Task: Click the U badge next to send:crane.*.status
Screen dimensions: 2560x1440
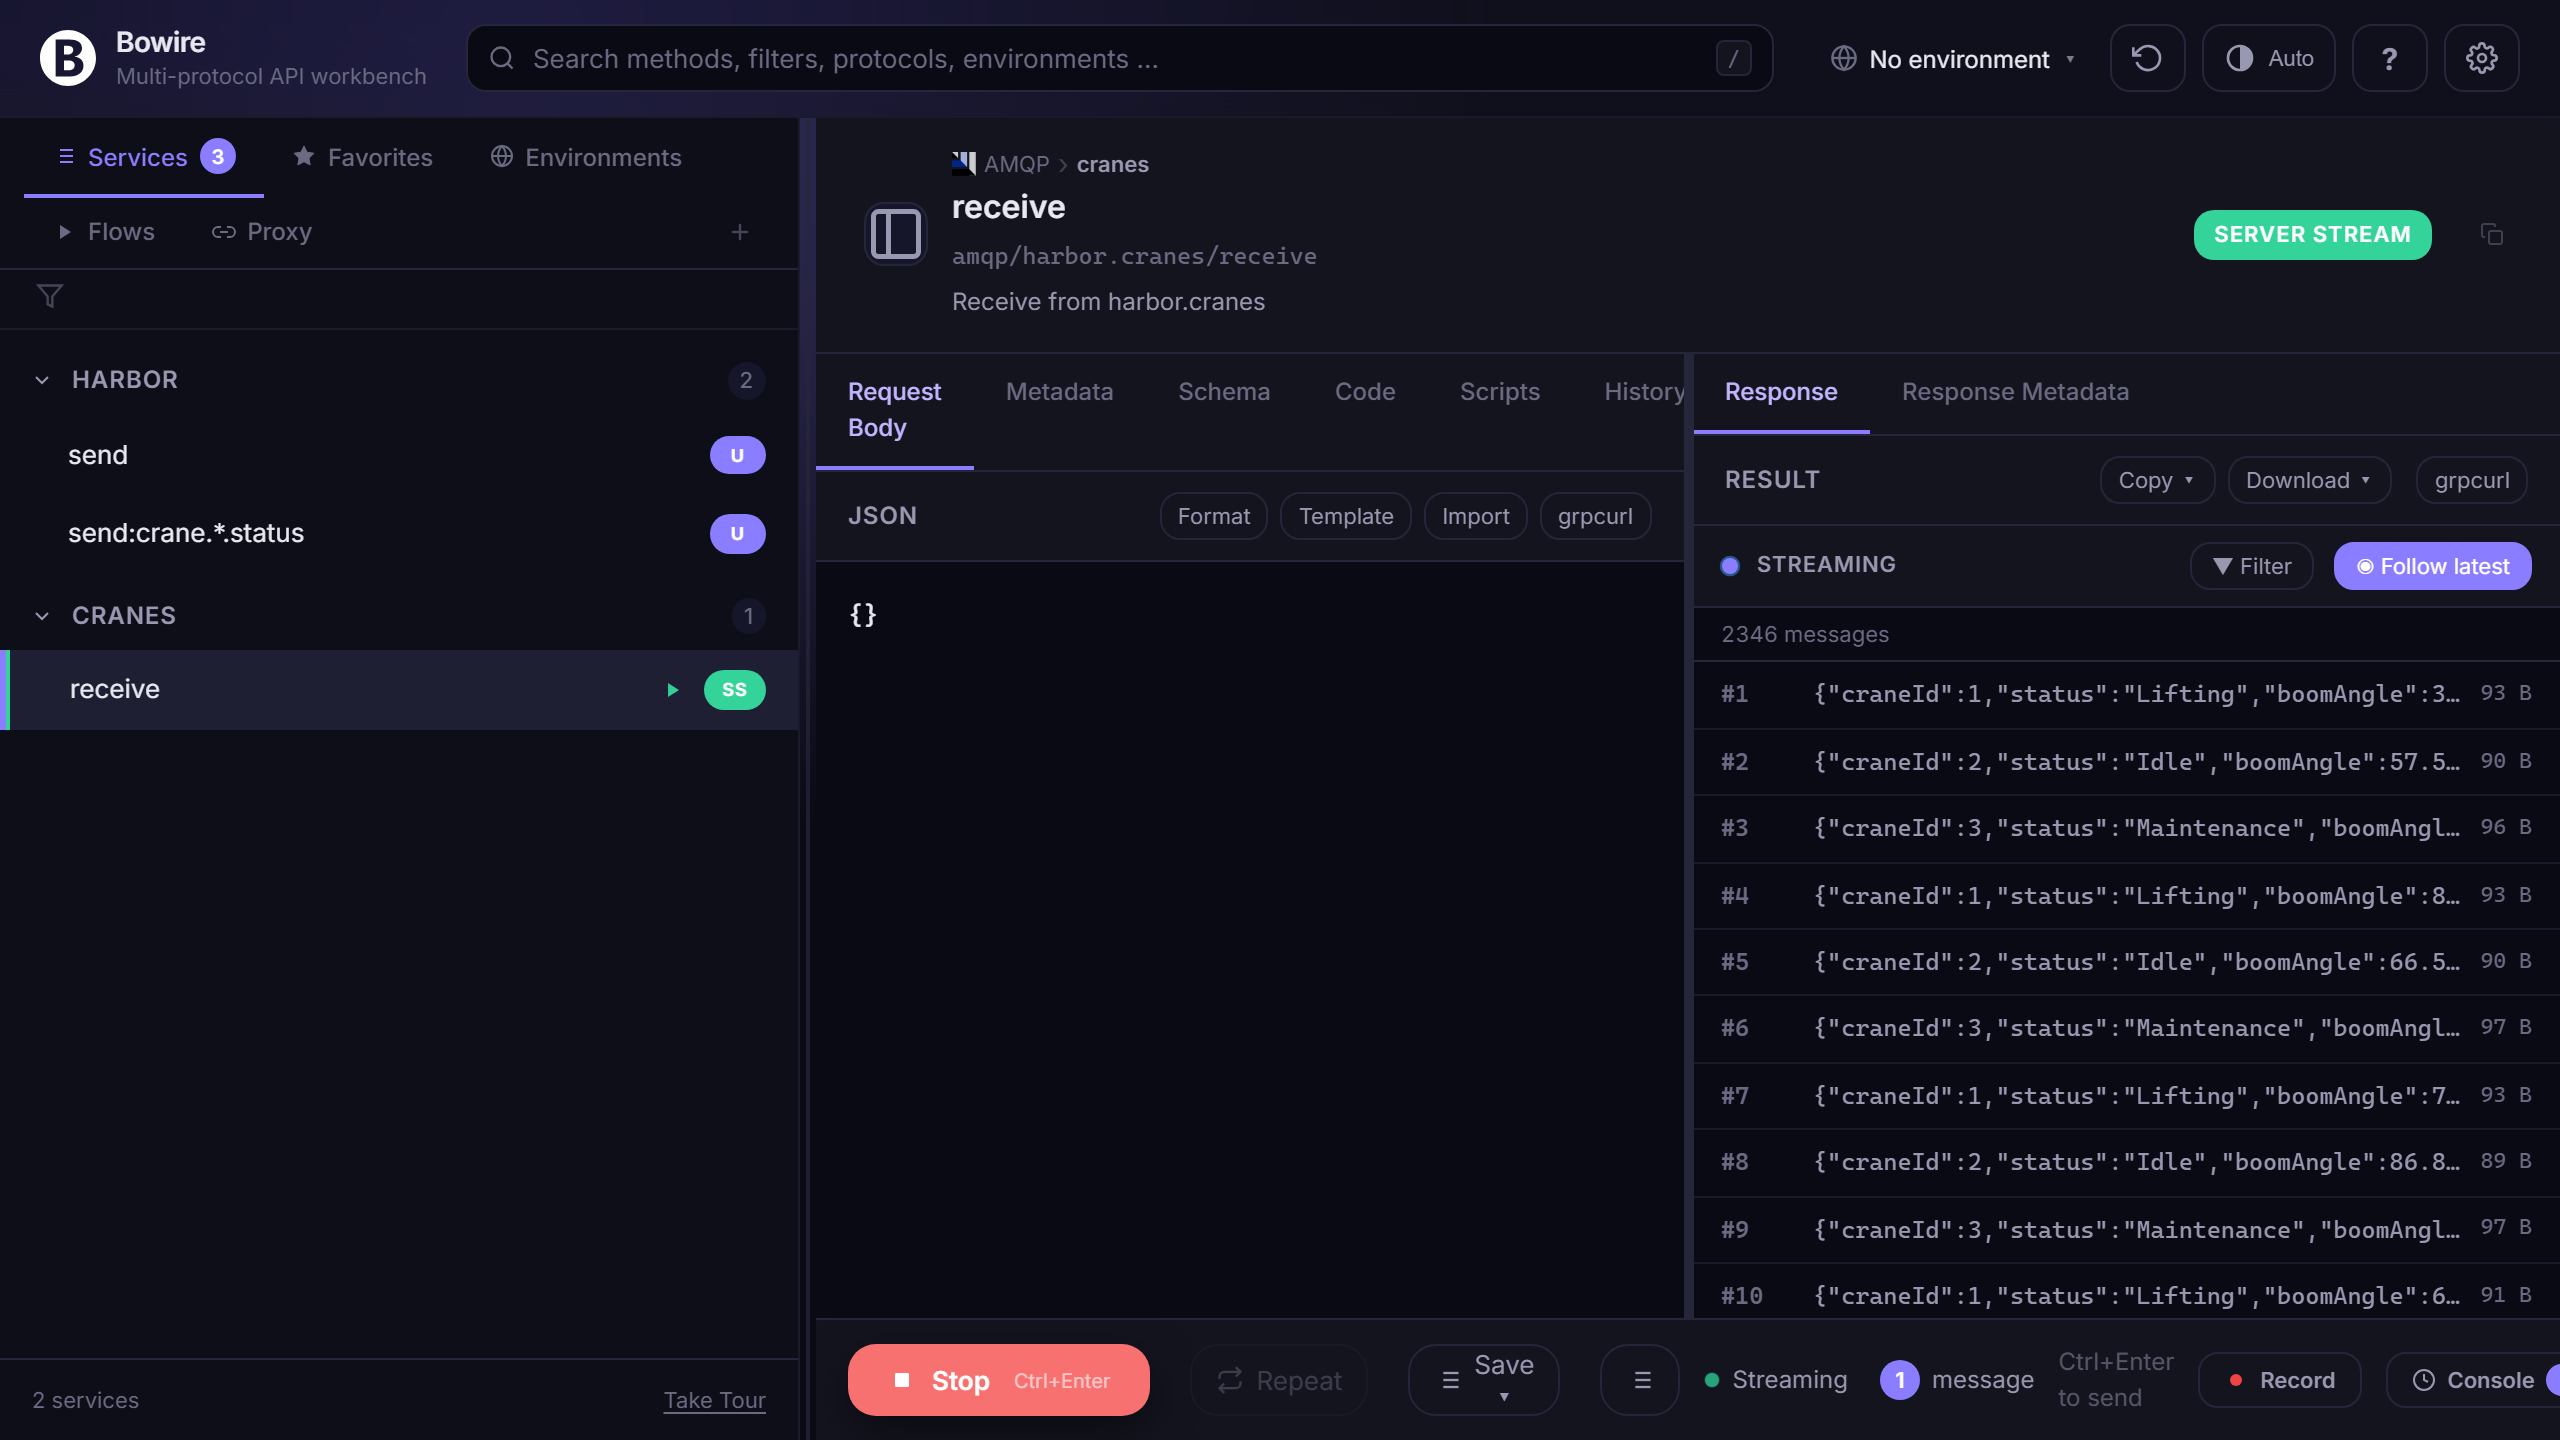Action: pyautogui.click(x=738, y=534)
